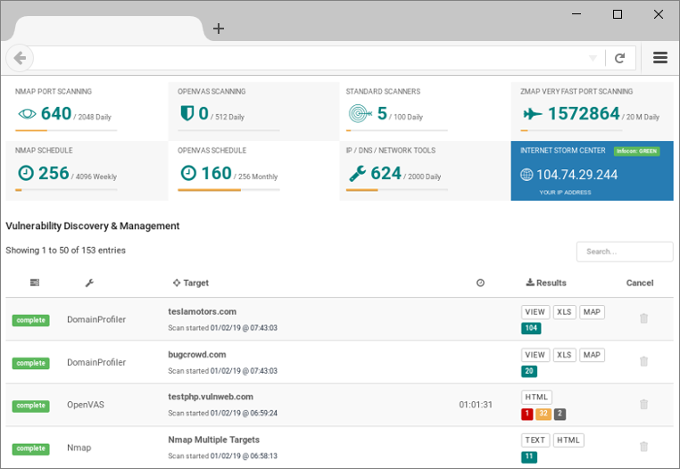Click the 104.74.29.244 IP address
The height and width of the screenshot is (469, 680).
point(577,175)
